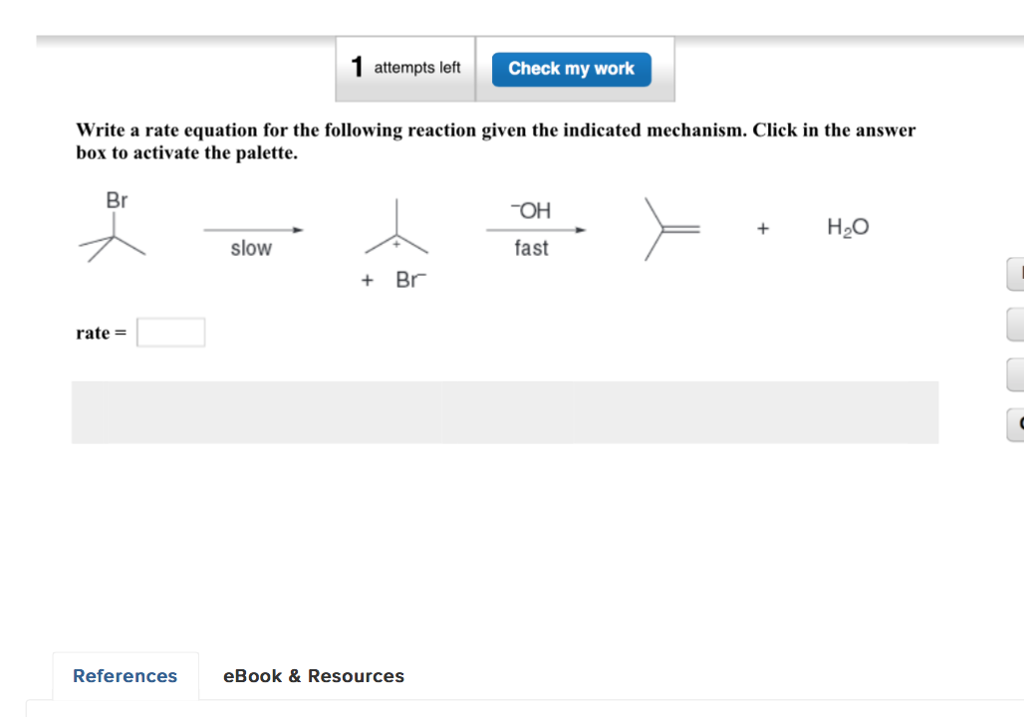Click the Br atom on the reactant
Screen dimensions: 1024x717
pos(116,200)
